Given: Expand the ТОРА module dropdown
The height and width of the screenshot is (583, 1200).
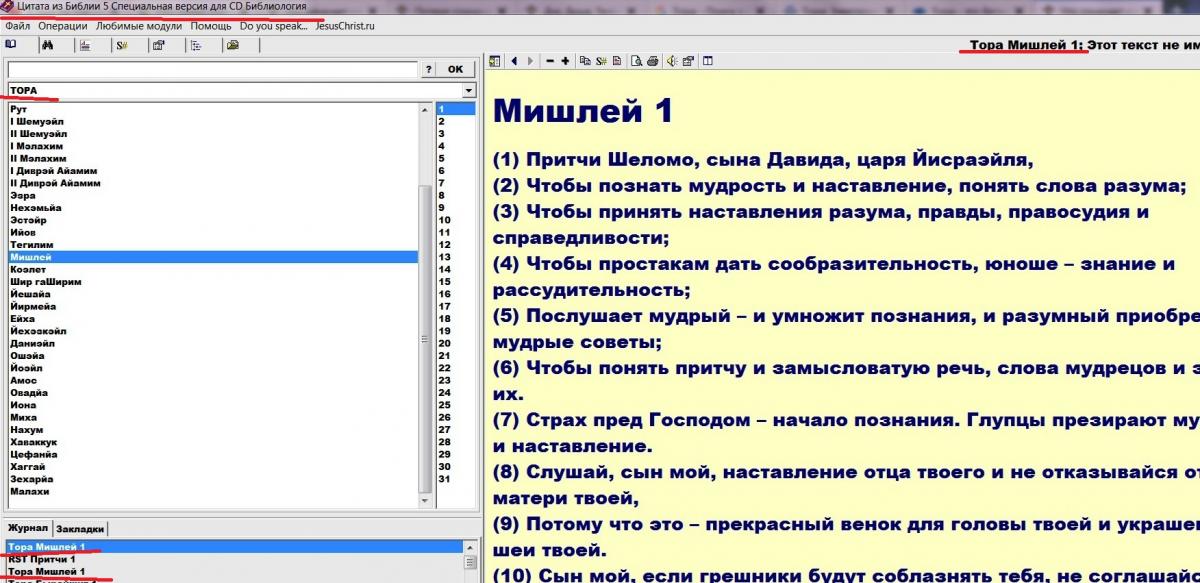Looking at the screenshot, I should point(468,90).
